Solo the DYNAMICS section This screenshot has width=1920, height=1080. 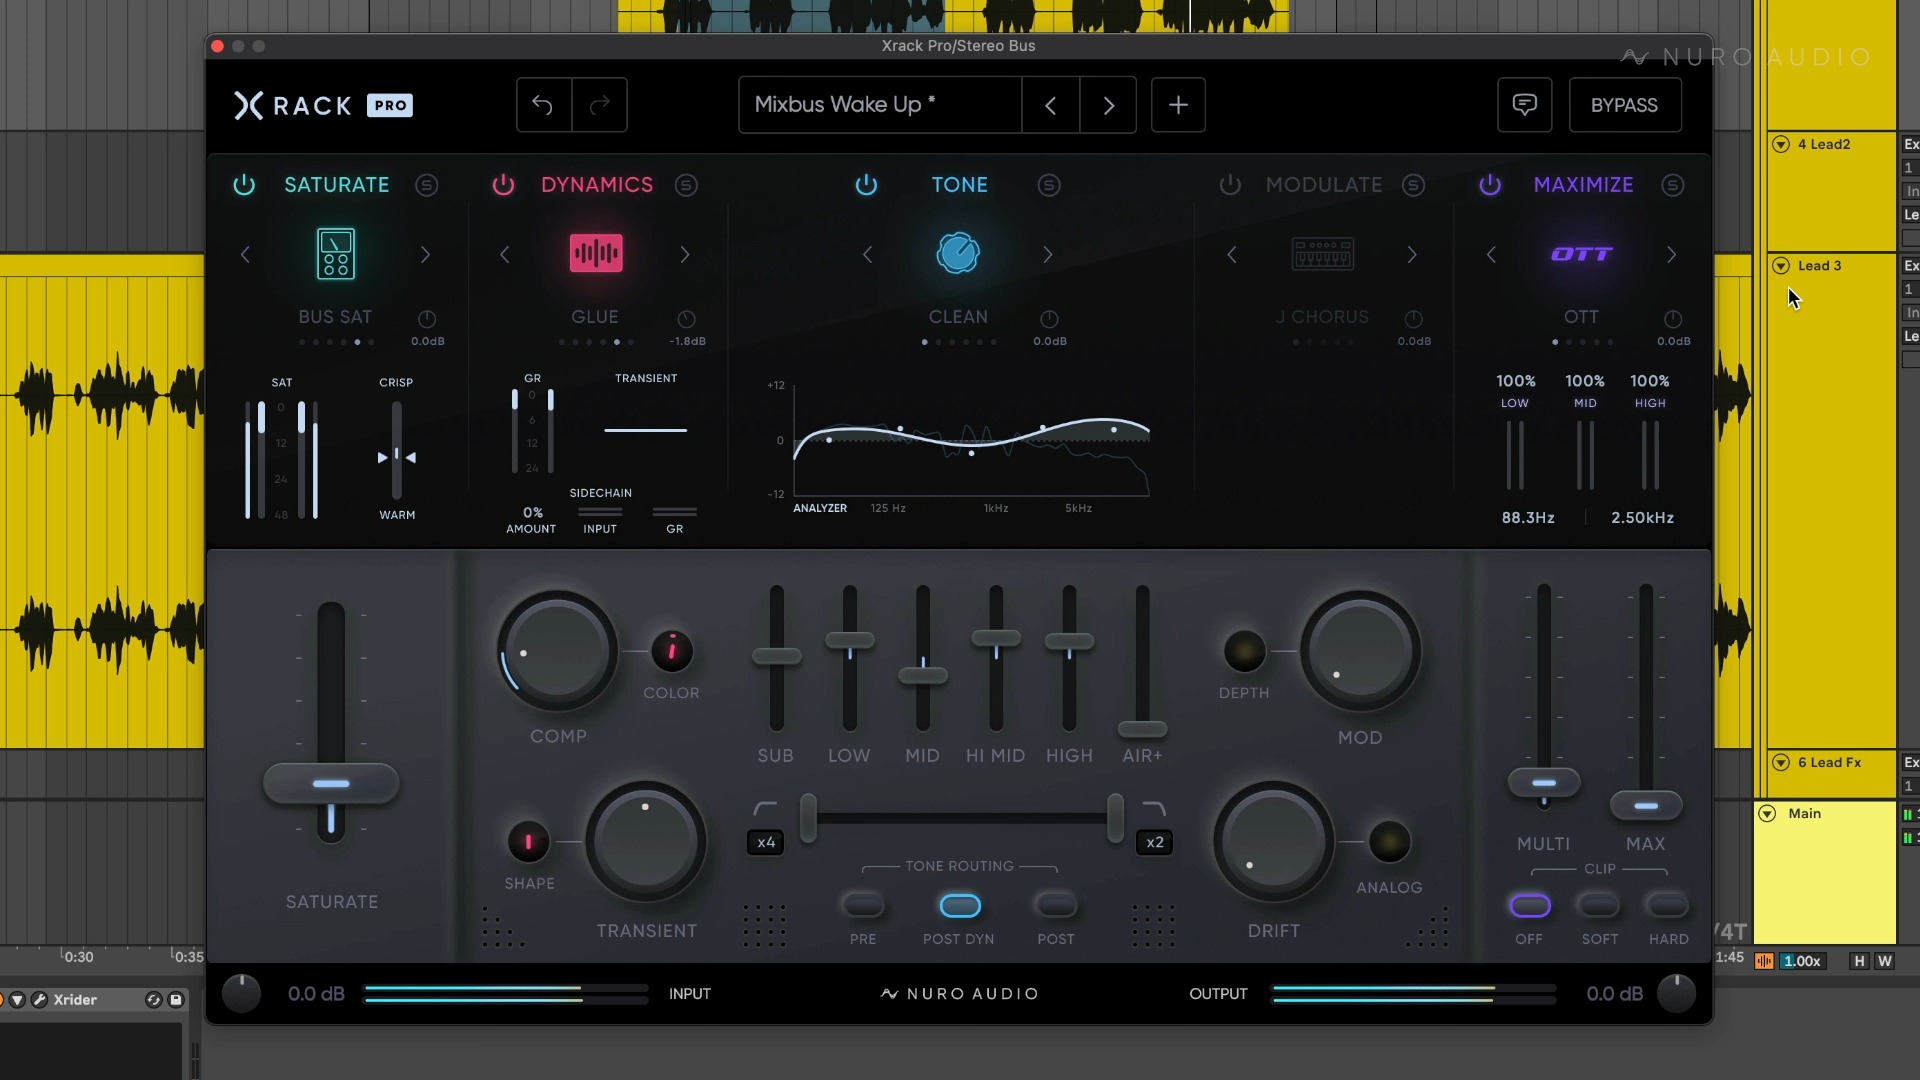(x=686, y=185)
